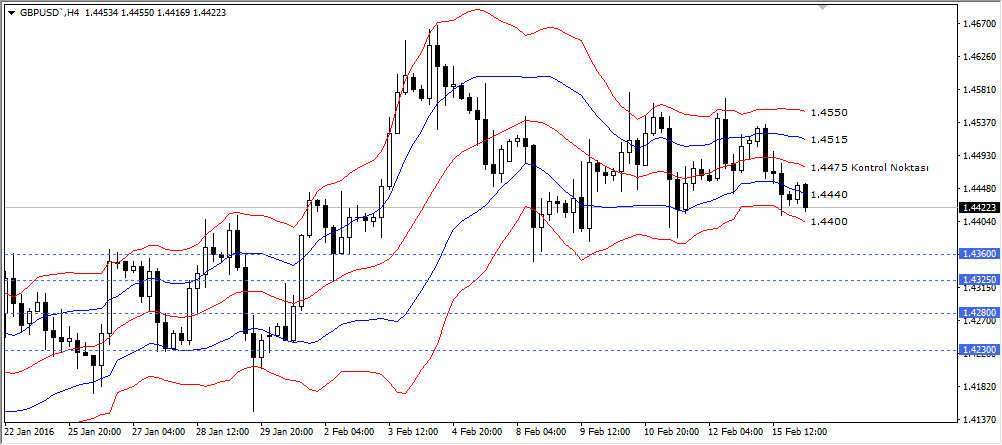Click the 1.45370 price scale value

click(979, 123)
